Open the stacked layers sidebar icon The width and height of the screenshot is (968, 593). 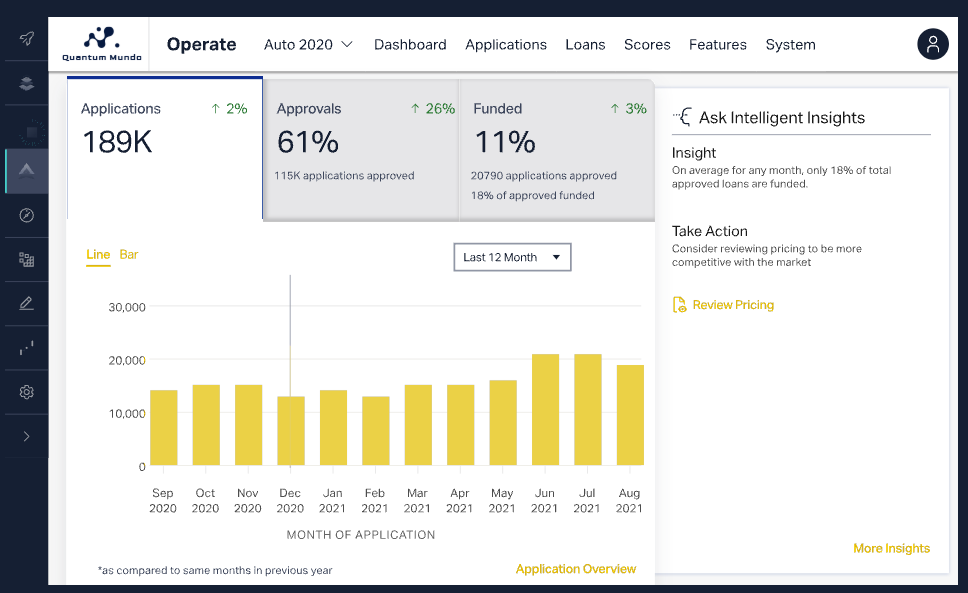26,84
